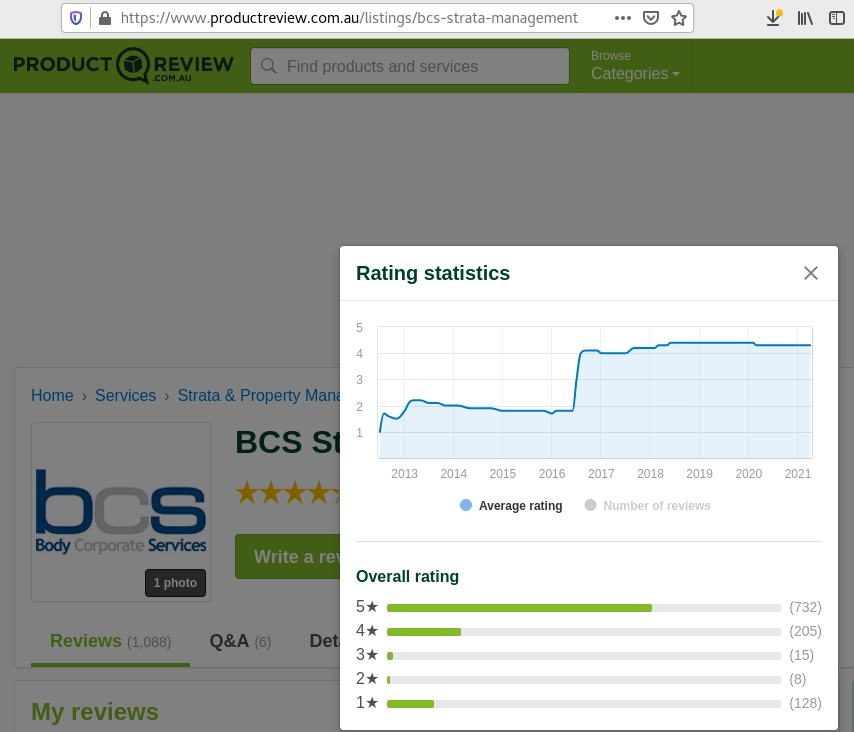Click the 2013 label on the chart axis
This screenshot has height=732, width=854.
click(x=404, y=474)
